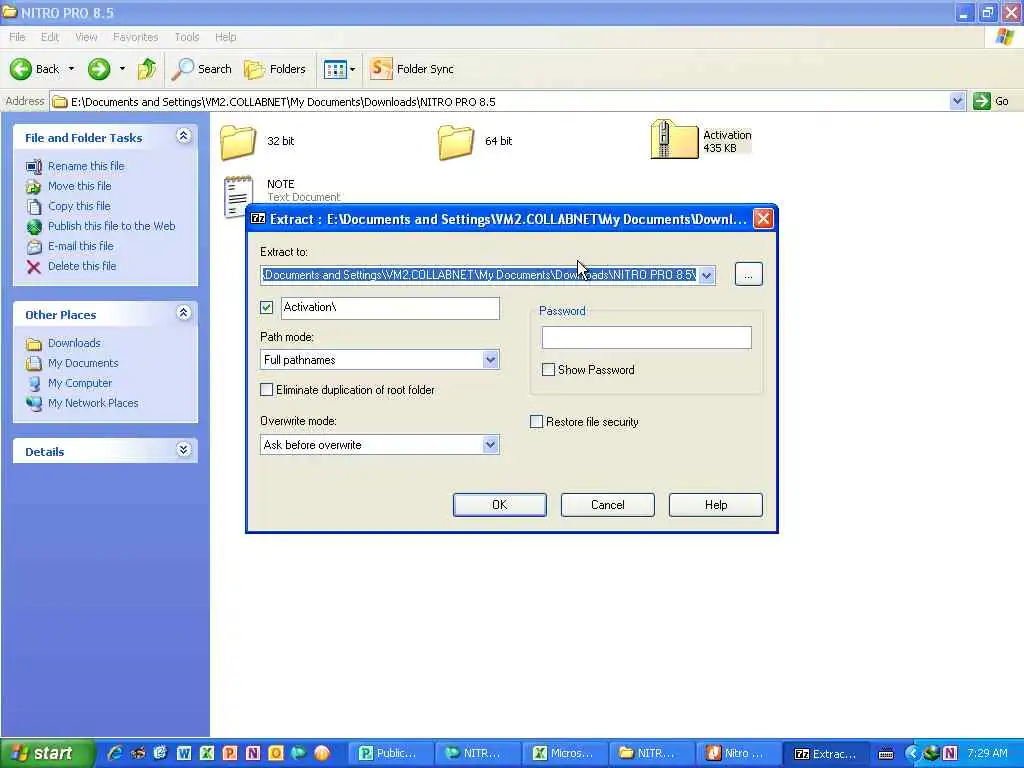Click the Password input field
This screenshot has height=768, width=1024.
click(x=647, y=338)
